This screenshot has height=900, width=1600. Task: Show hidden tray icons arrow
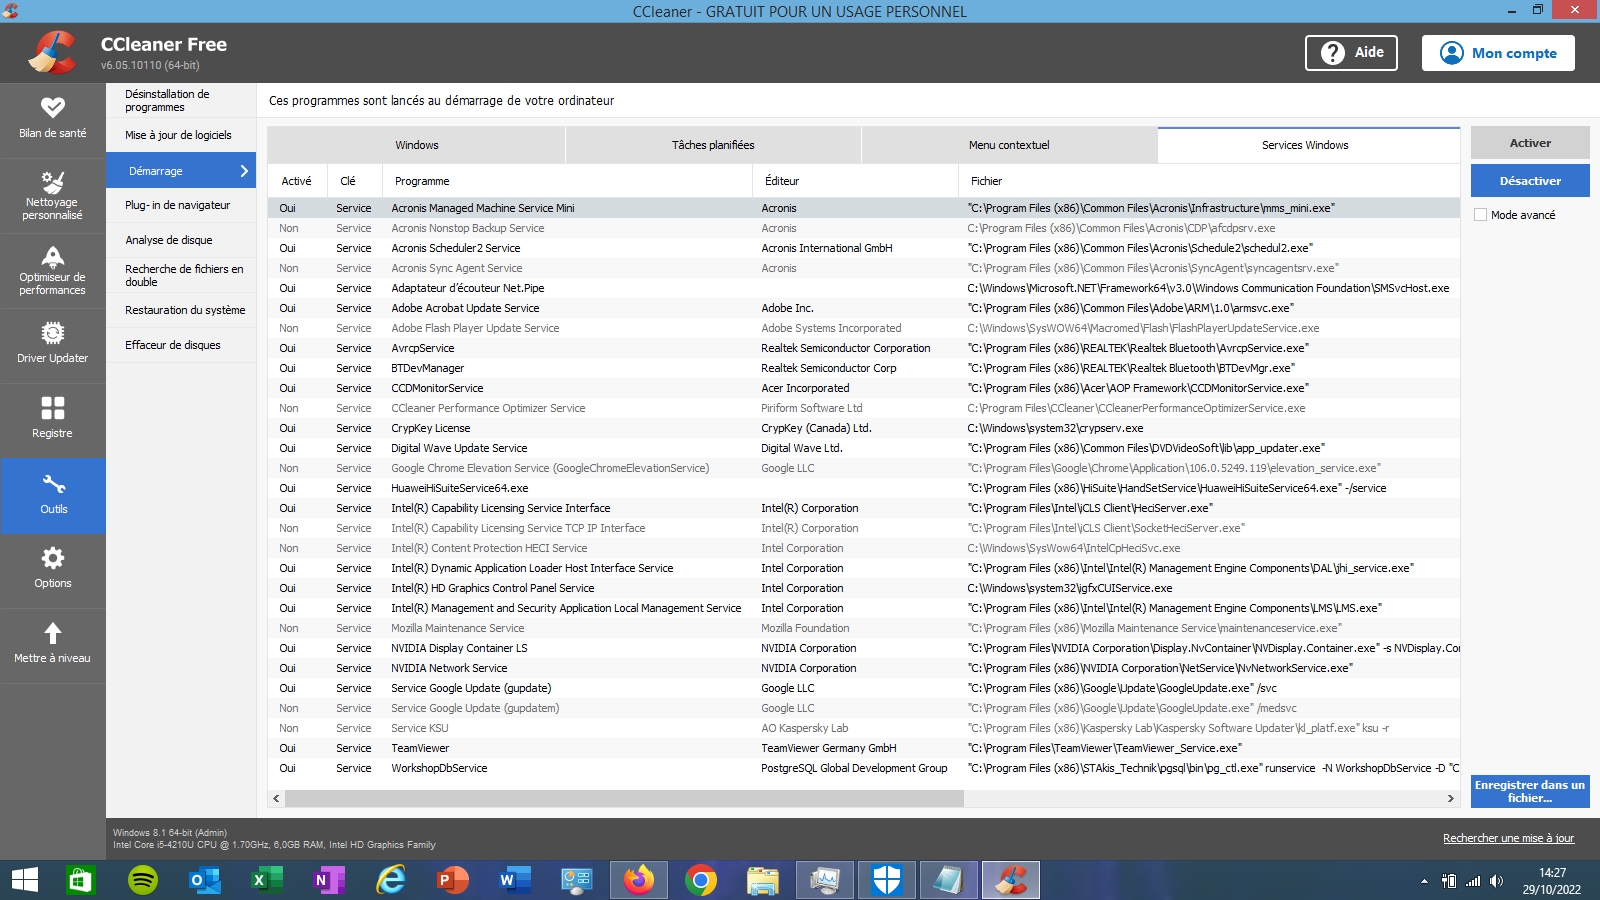click(1424, 881)
